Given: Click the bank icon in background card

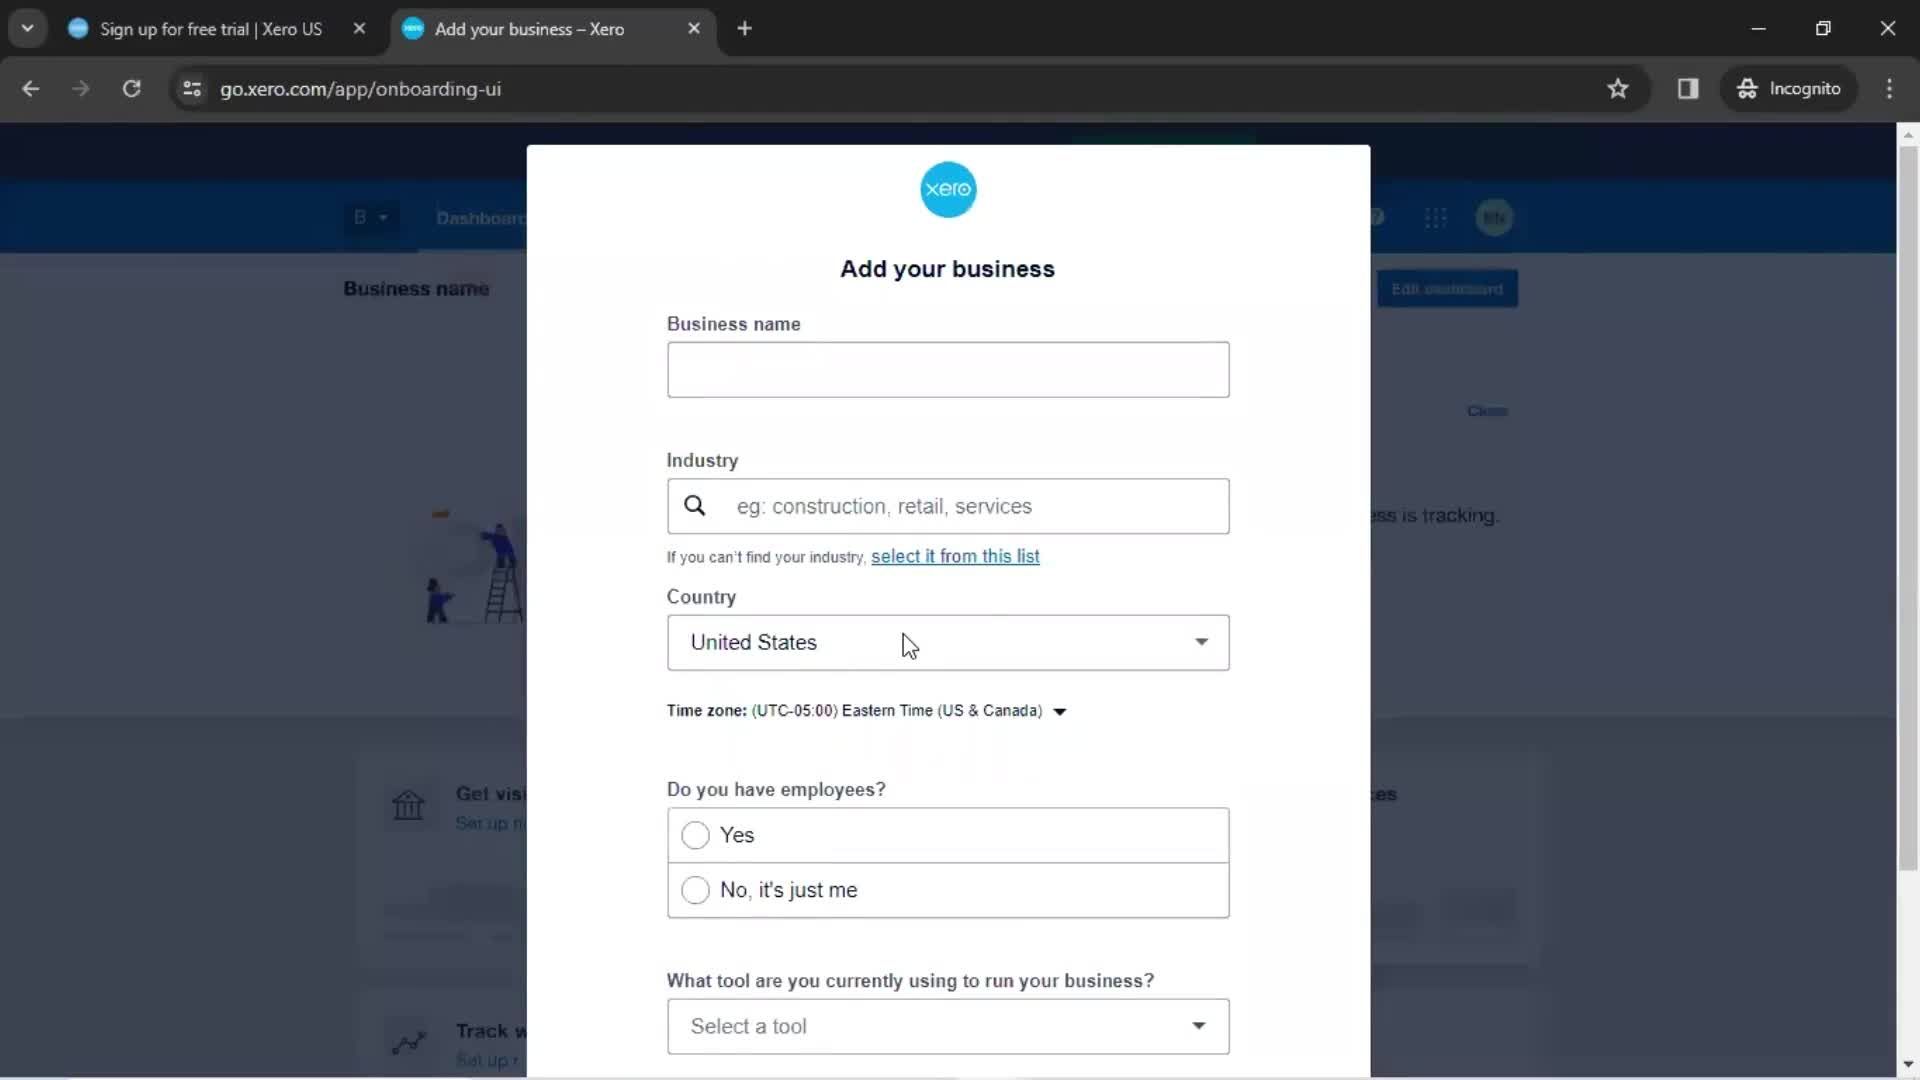Looking at the screenshot, I should pyautogui.click(x=408, y=805).
